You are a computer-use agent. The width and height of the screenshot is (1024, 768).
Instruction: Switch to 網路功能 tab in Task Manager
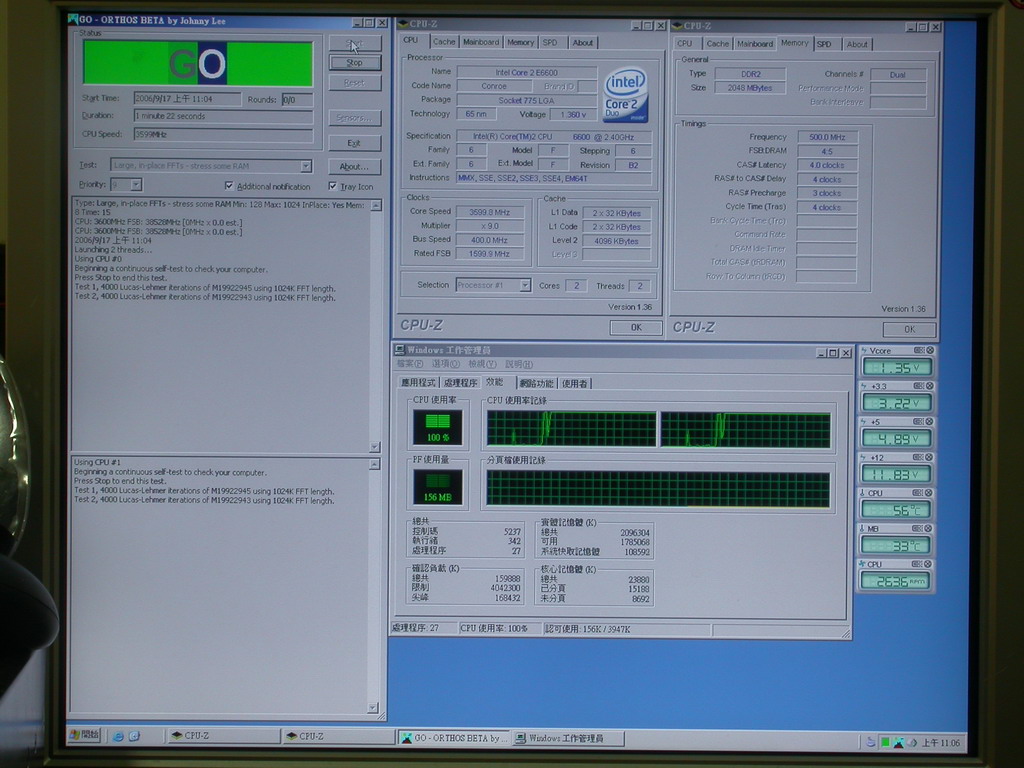click(536, 383)
